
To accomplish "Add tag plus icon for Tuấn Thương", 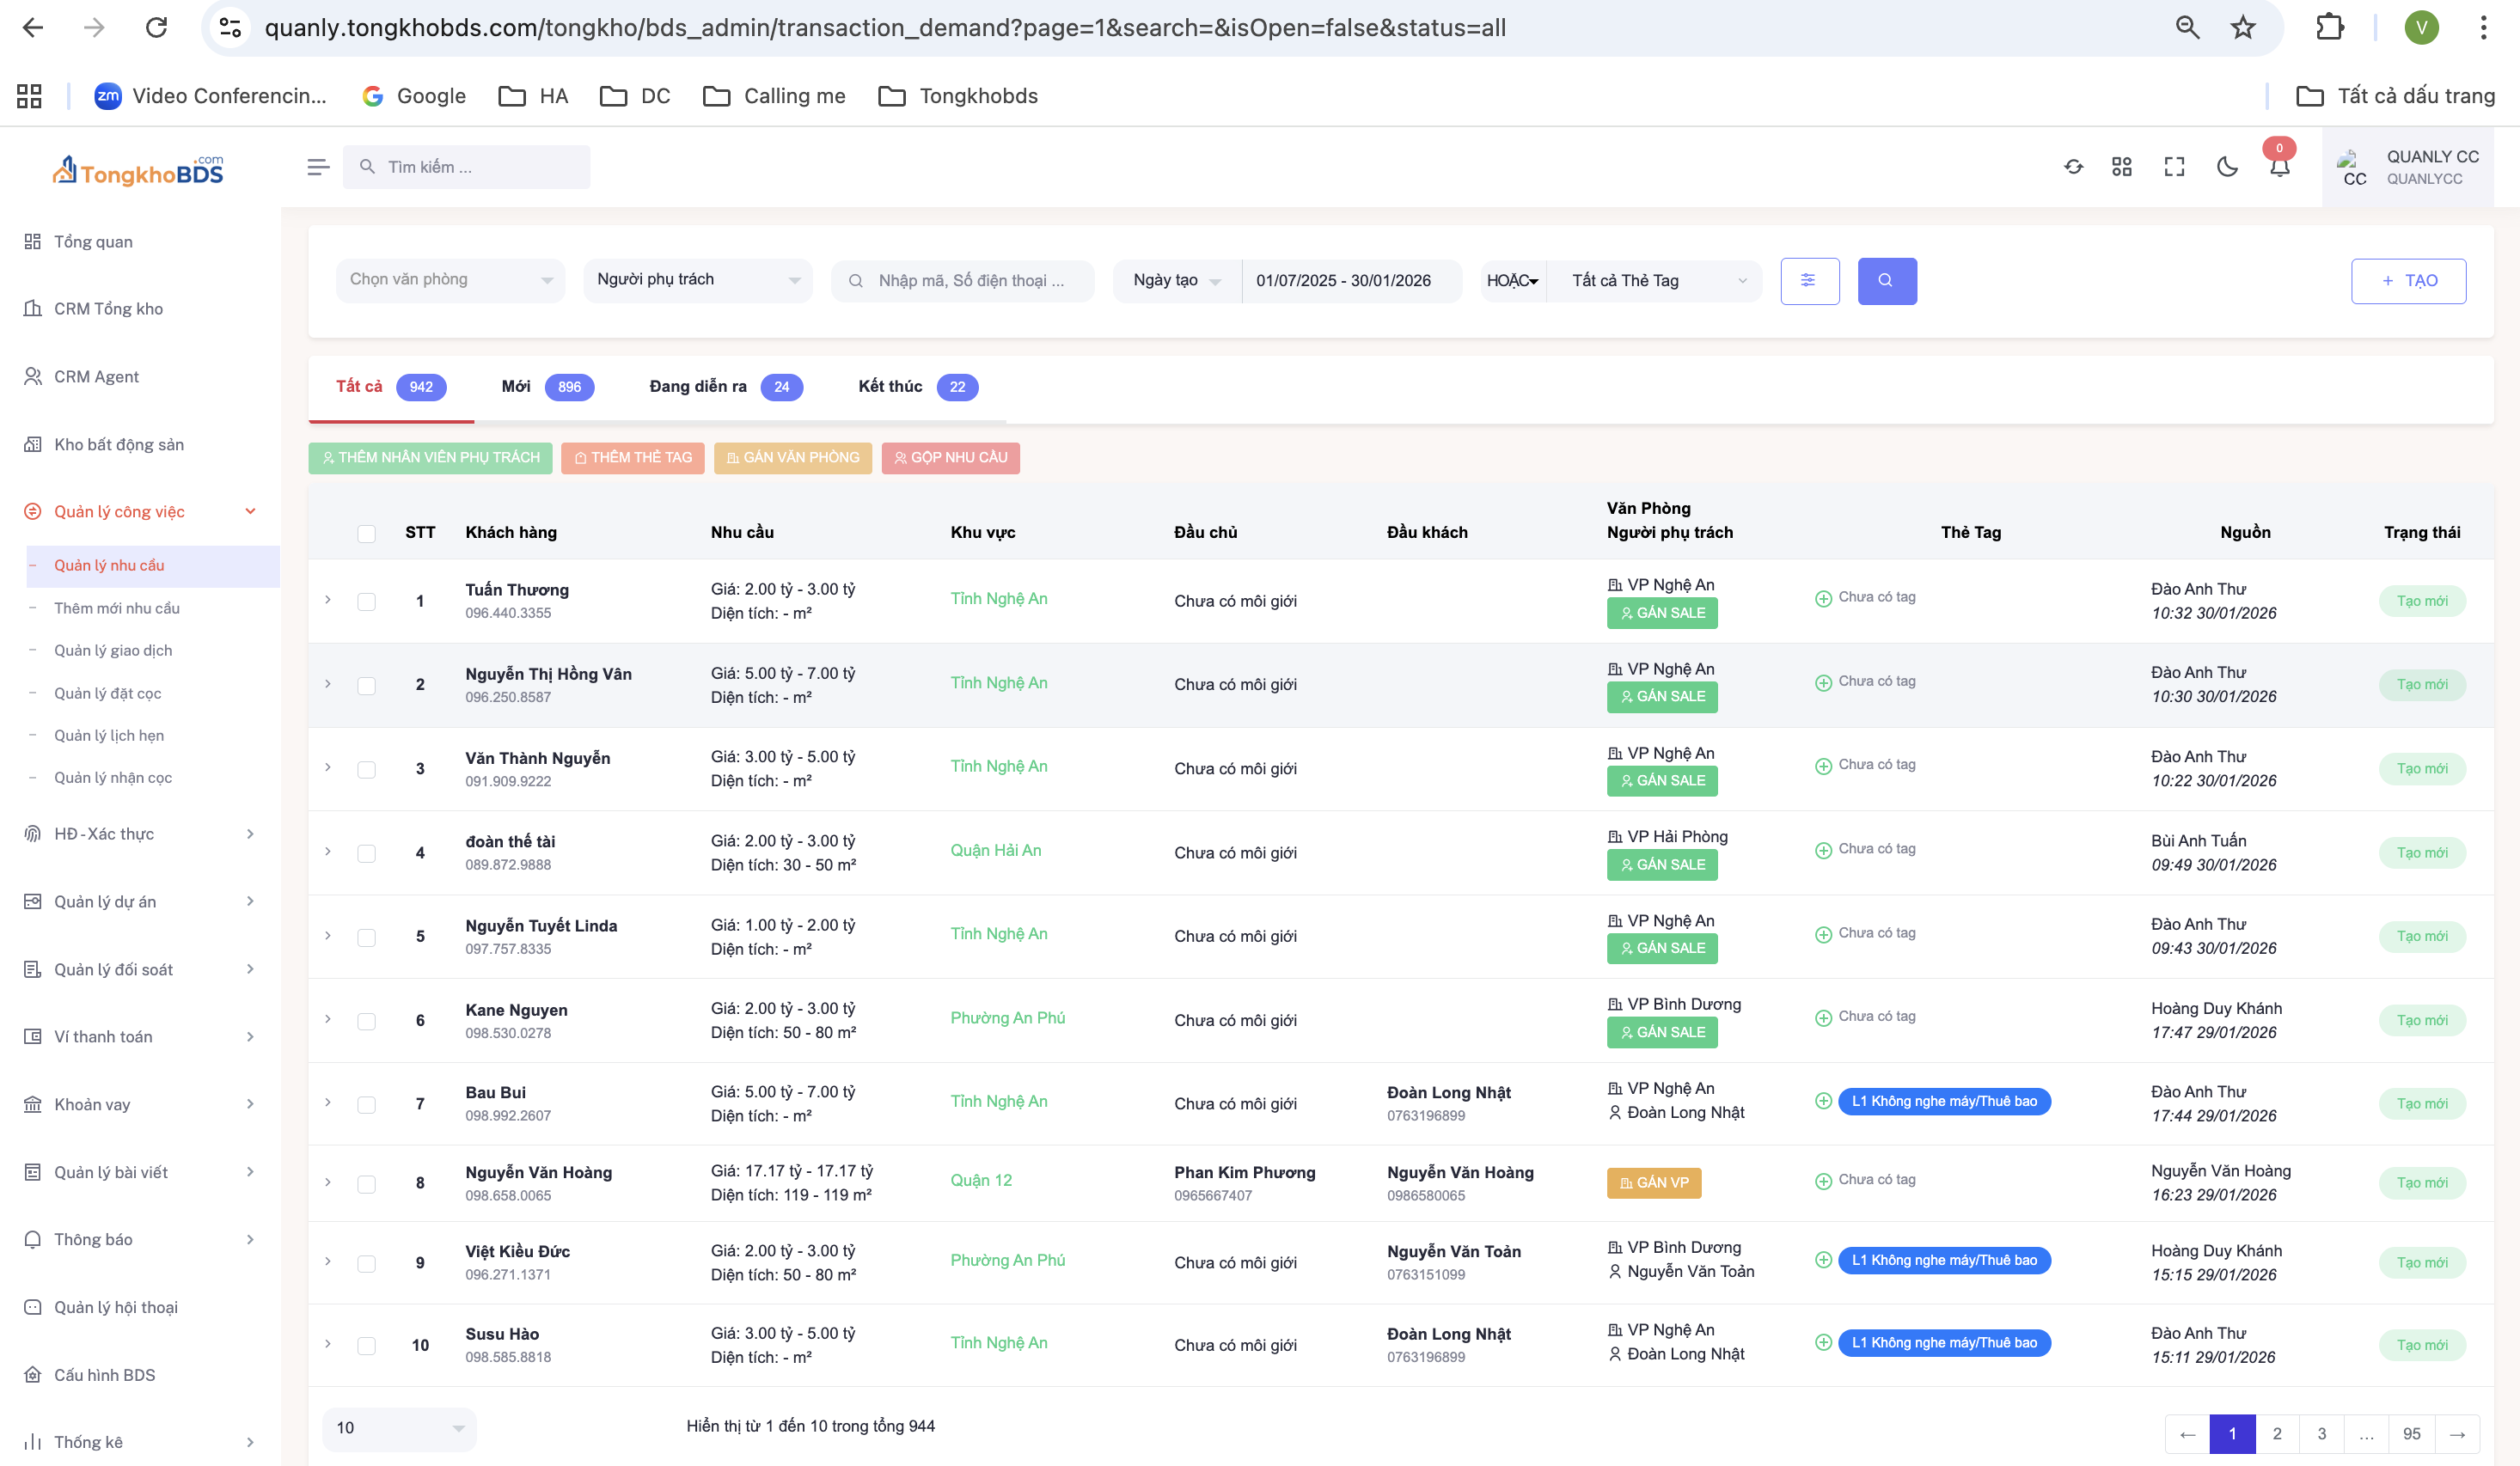I will (x=1823, y=598).
